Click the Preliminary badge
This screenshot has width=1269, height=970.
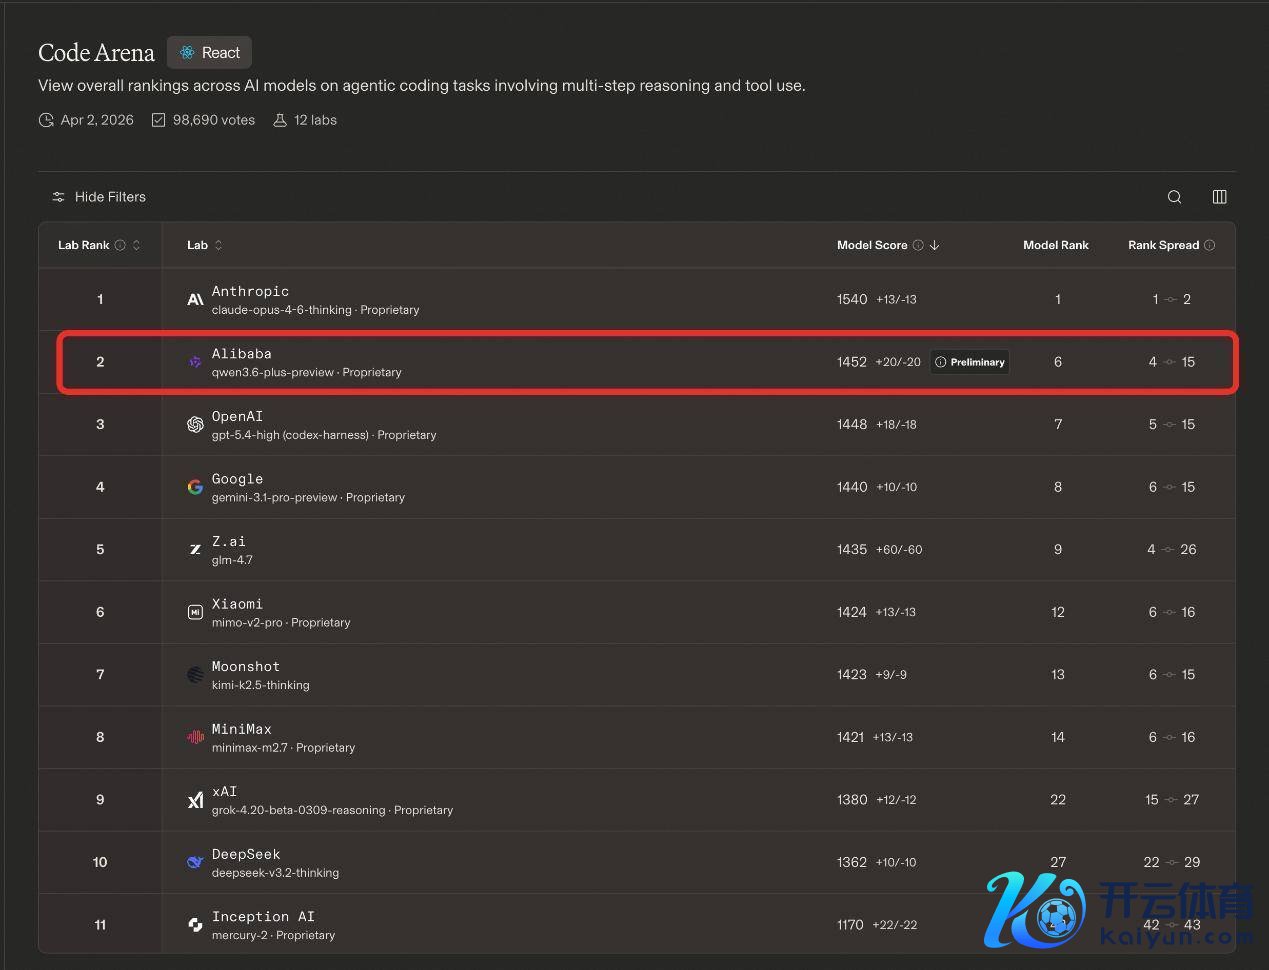click(x=969, y=362)
